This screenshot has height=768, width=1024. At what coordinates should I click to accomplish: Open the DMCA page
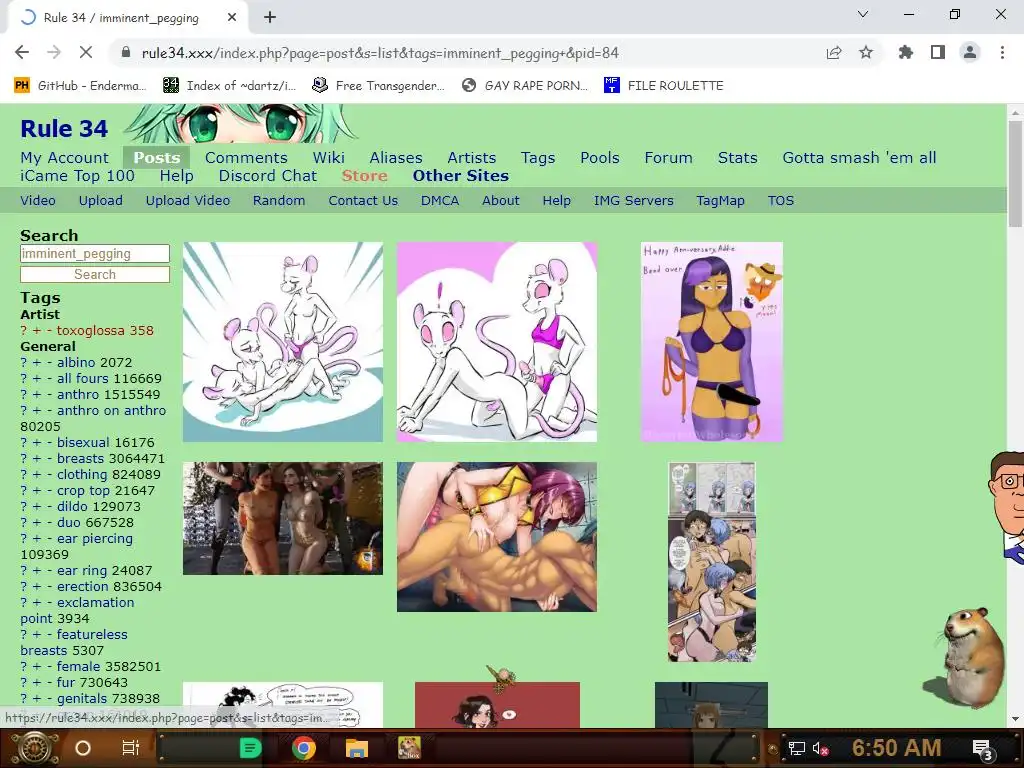point(440,200)
